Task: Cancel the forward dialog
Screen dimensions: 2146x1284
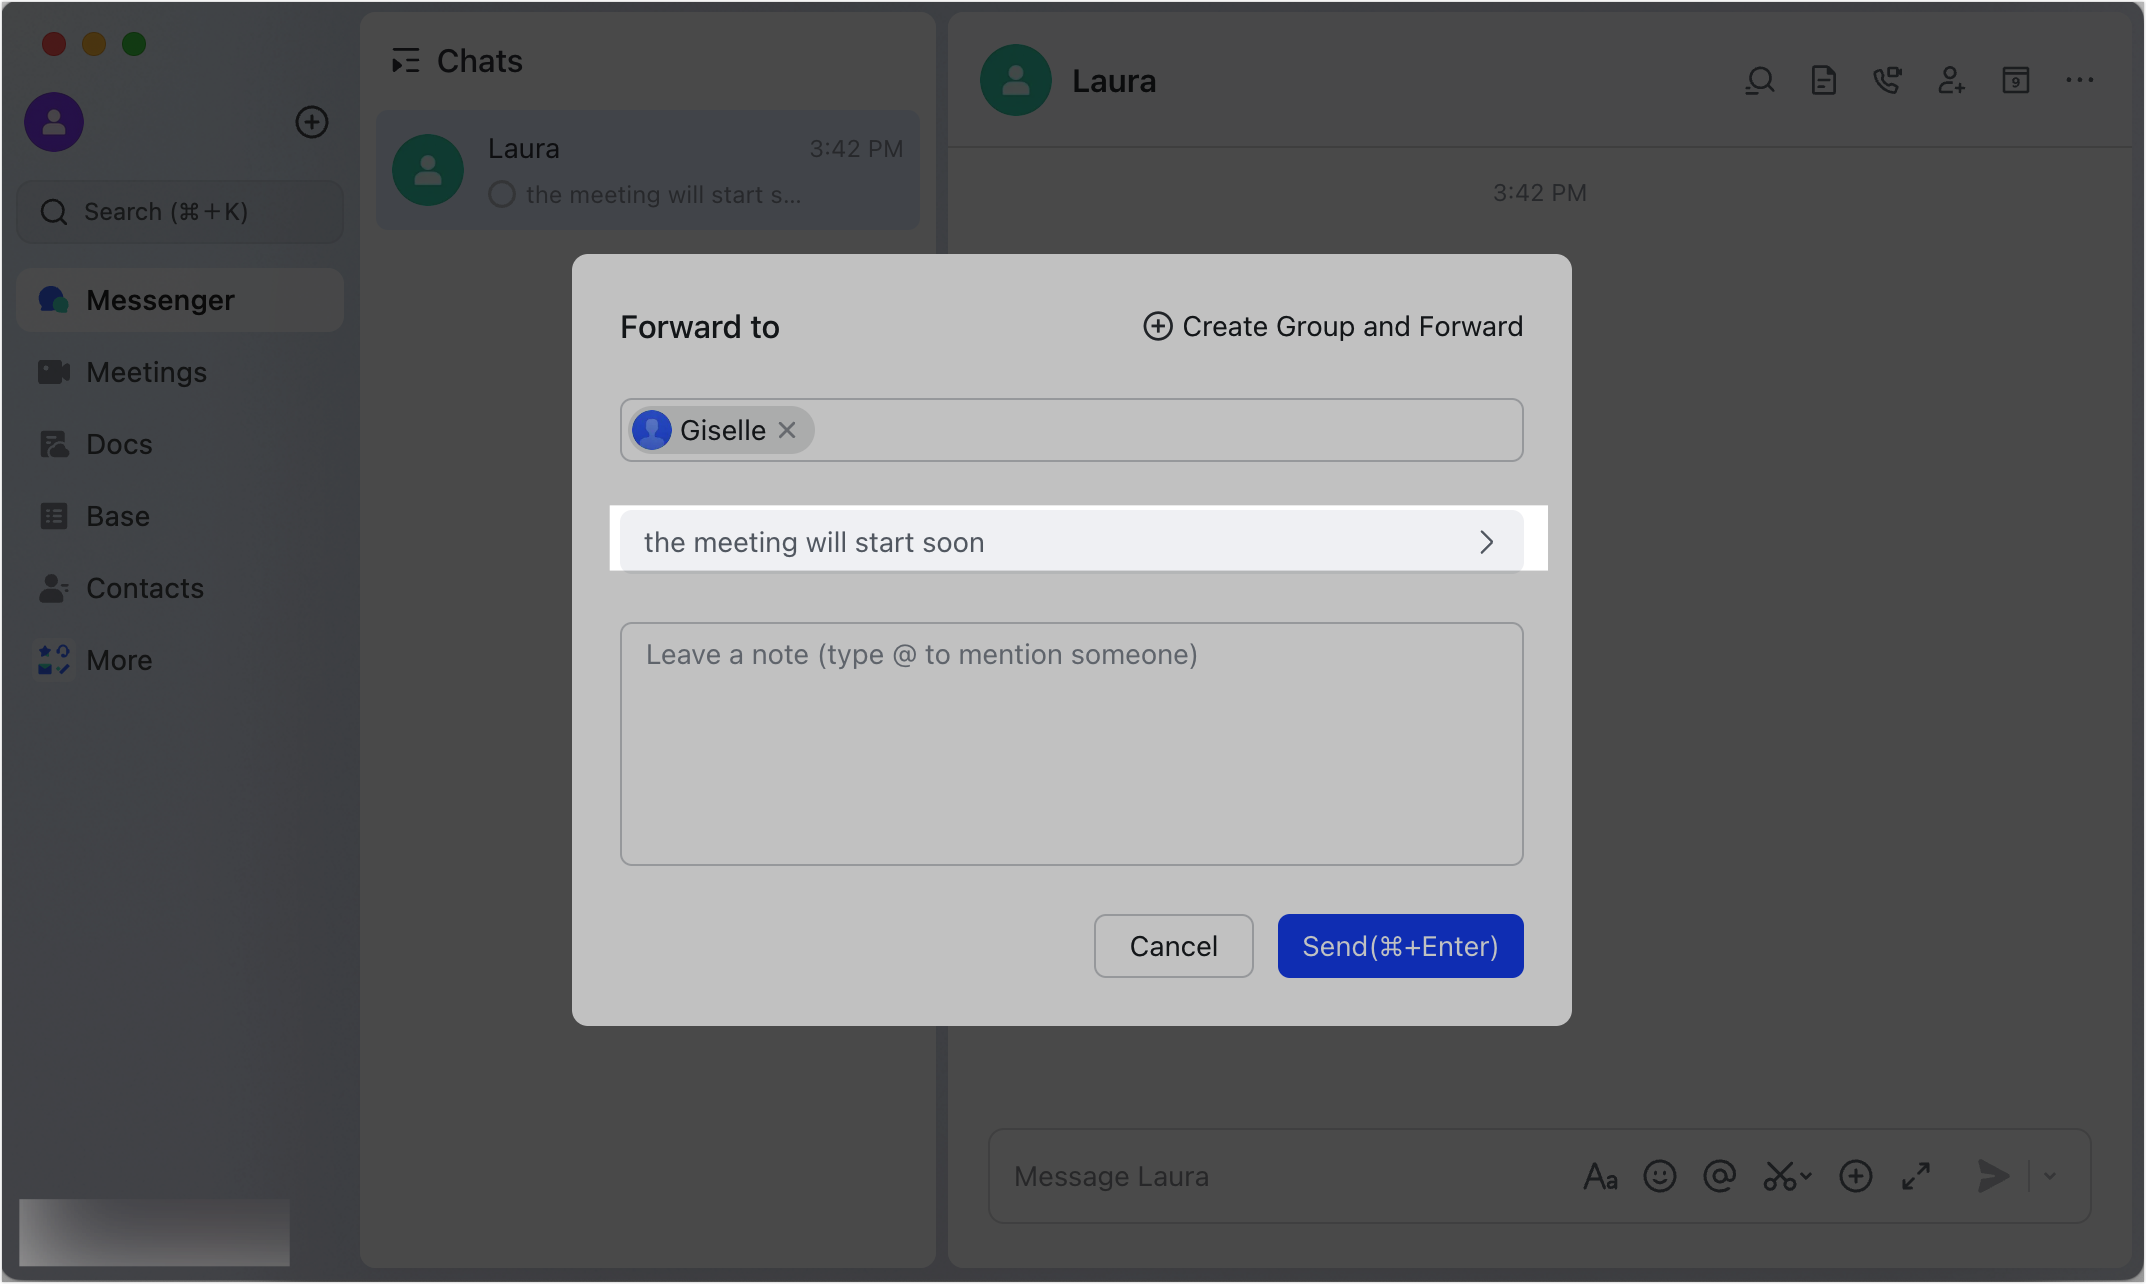Action: point(1173,946)
